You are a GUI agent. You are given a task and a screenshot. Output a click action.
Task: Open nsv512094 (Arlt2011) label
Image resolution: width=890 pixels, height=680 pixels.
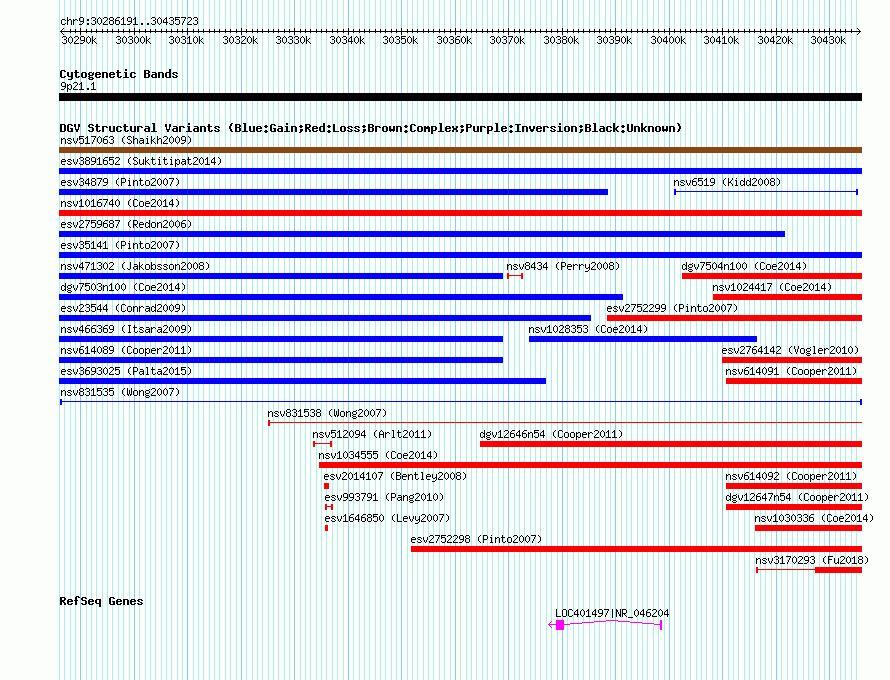(x=372, y=434)
